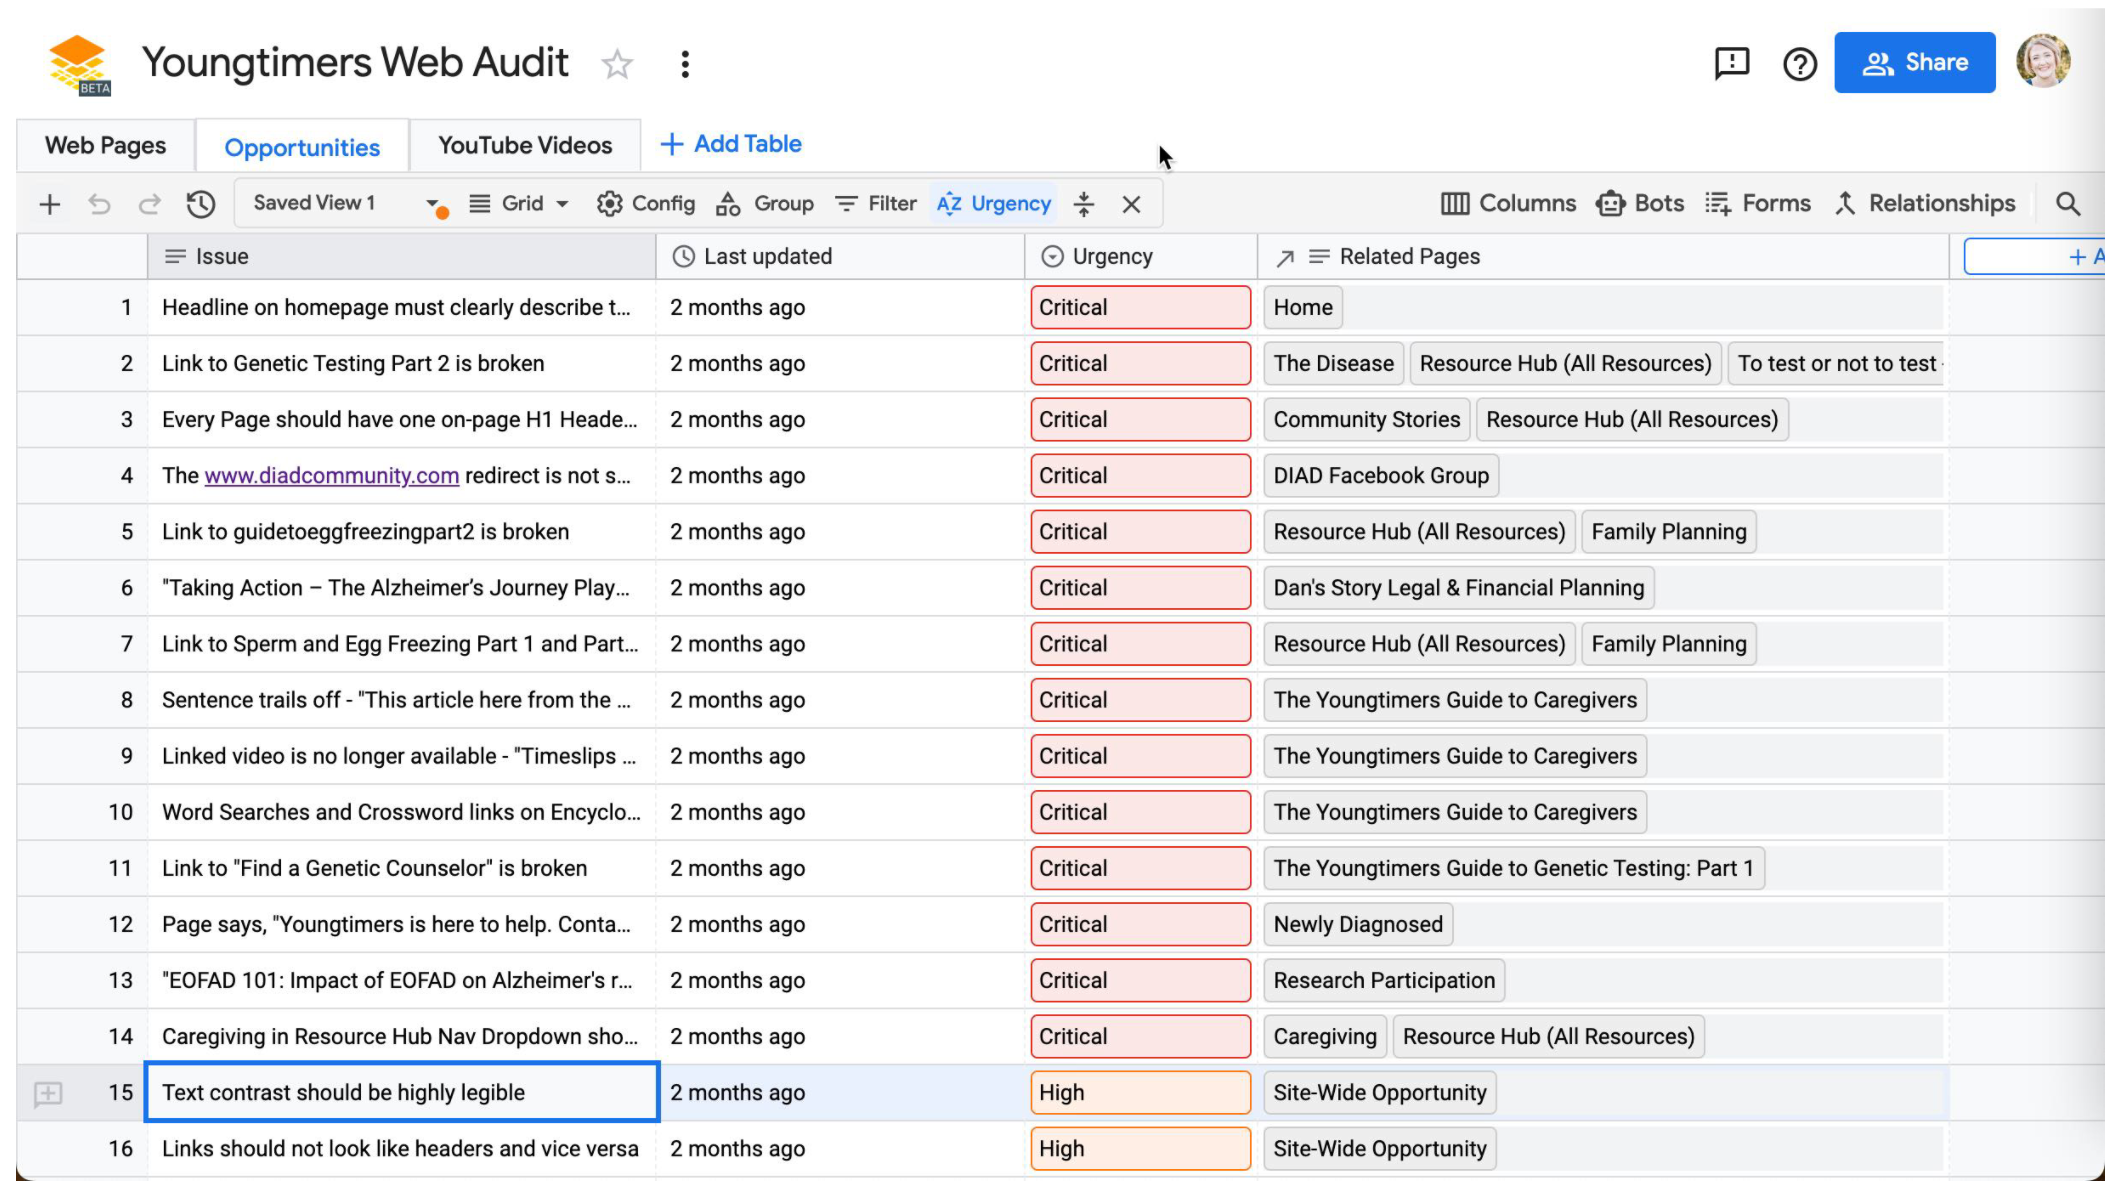Close the view toolbar with the X icon
This screenshot has height=1196, width=2128.
(x=1131, y=205)
